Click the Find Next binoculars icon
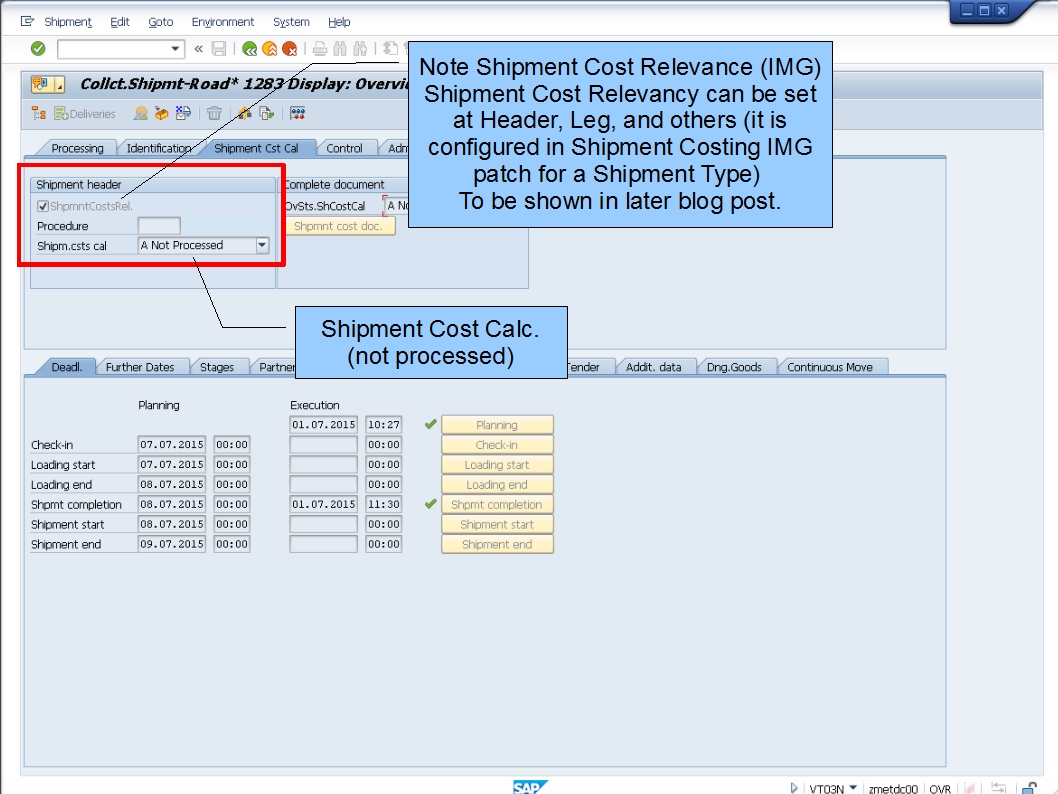The height and width of the screenshot is (794, 1058). pos(360,49)
